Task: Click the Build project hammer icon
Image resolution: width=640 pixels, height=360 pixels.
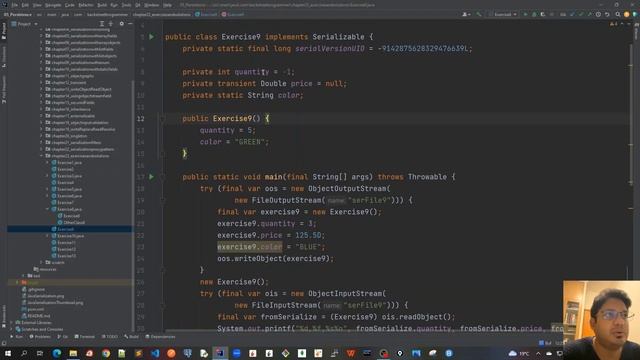Action: (479, 14)
